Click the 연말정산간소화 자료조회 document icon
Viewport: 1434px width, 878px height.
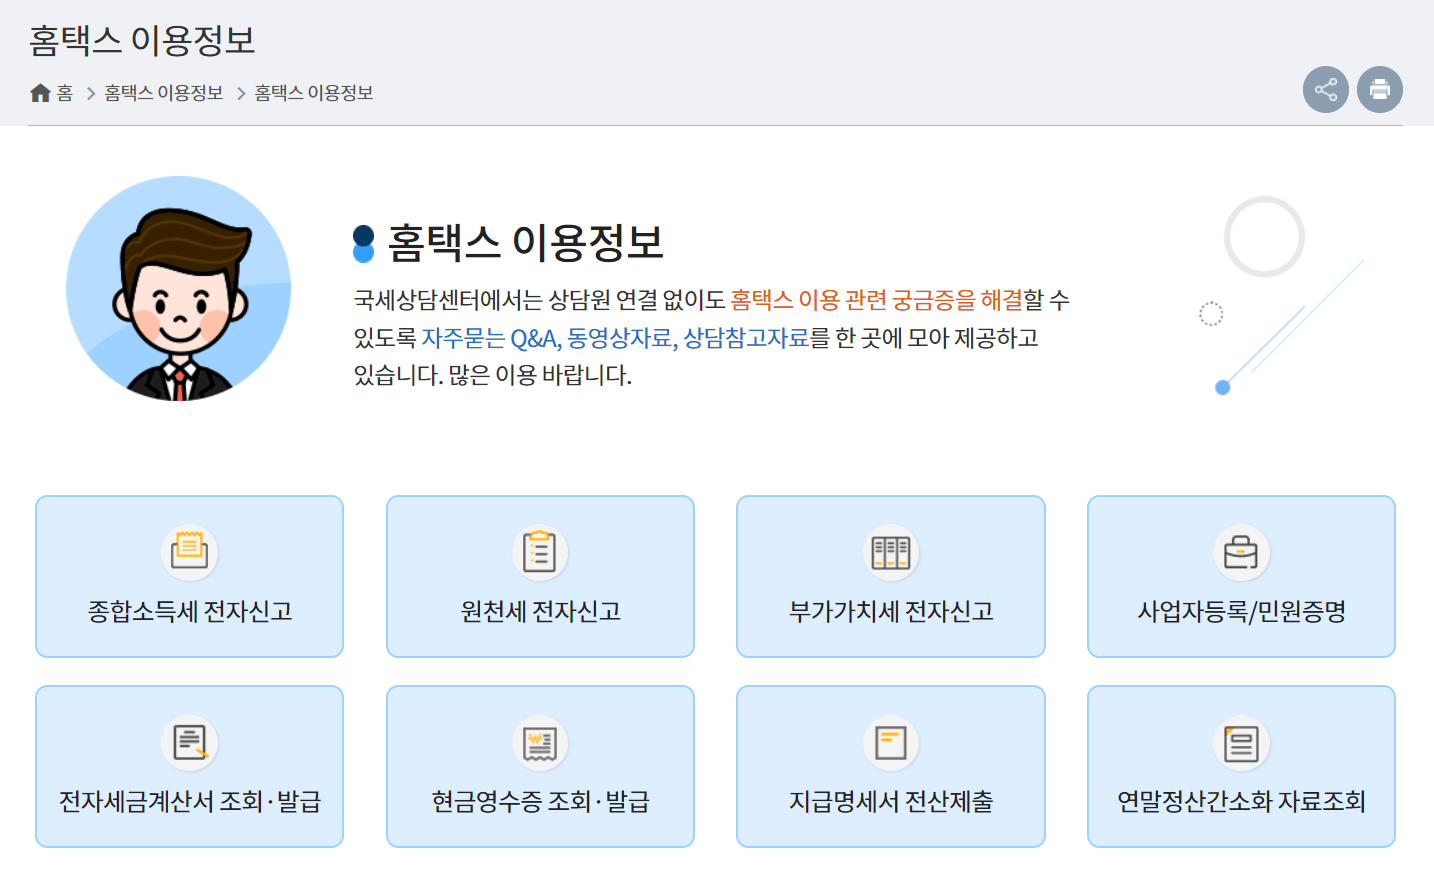1241,740
